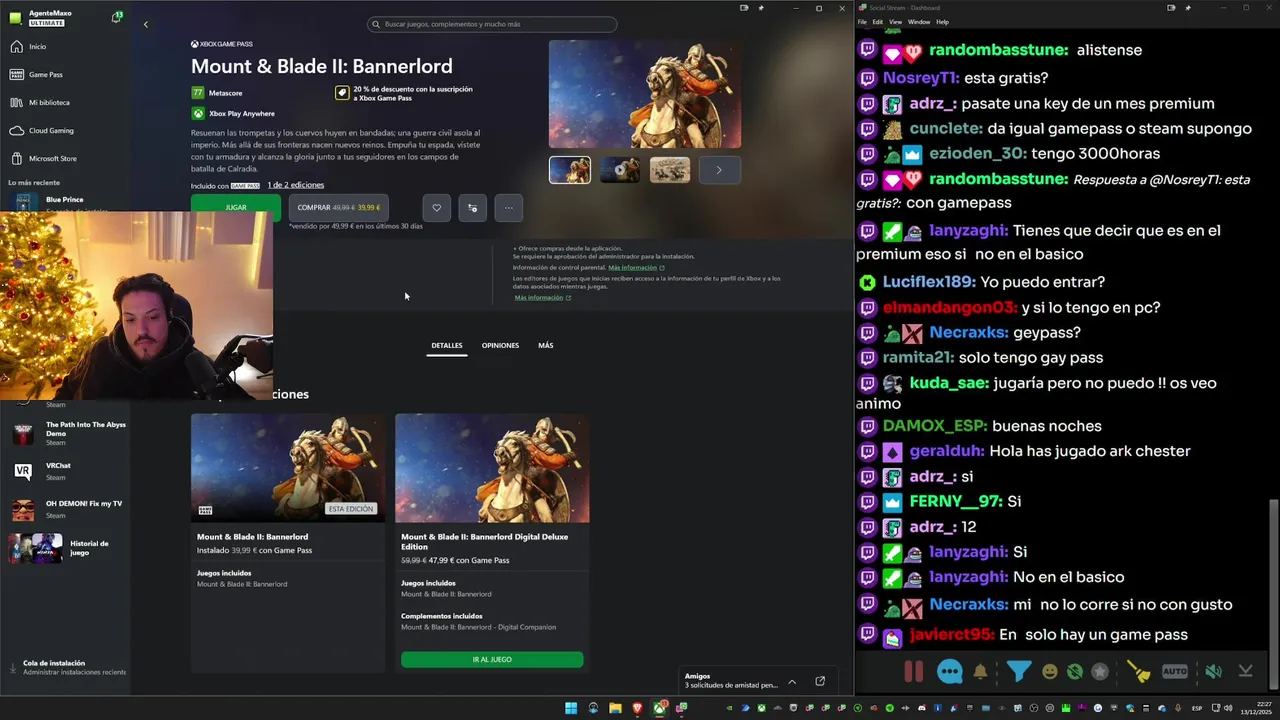This screenshot has width=1280, height=720.
Task: Open Xbox notifications bell
Action: [116, 18]
